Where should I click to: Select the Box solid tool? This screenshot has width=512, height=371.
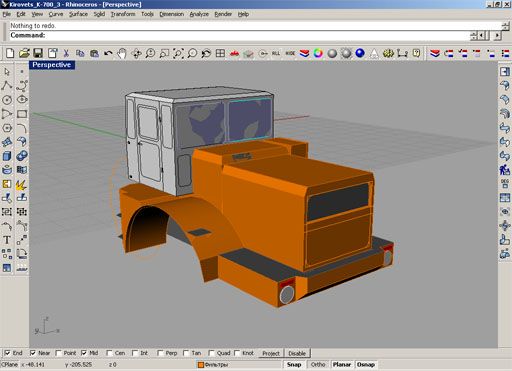[x=7, y=156]
